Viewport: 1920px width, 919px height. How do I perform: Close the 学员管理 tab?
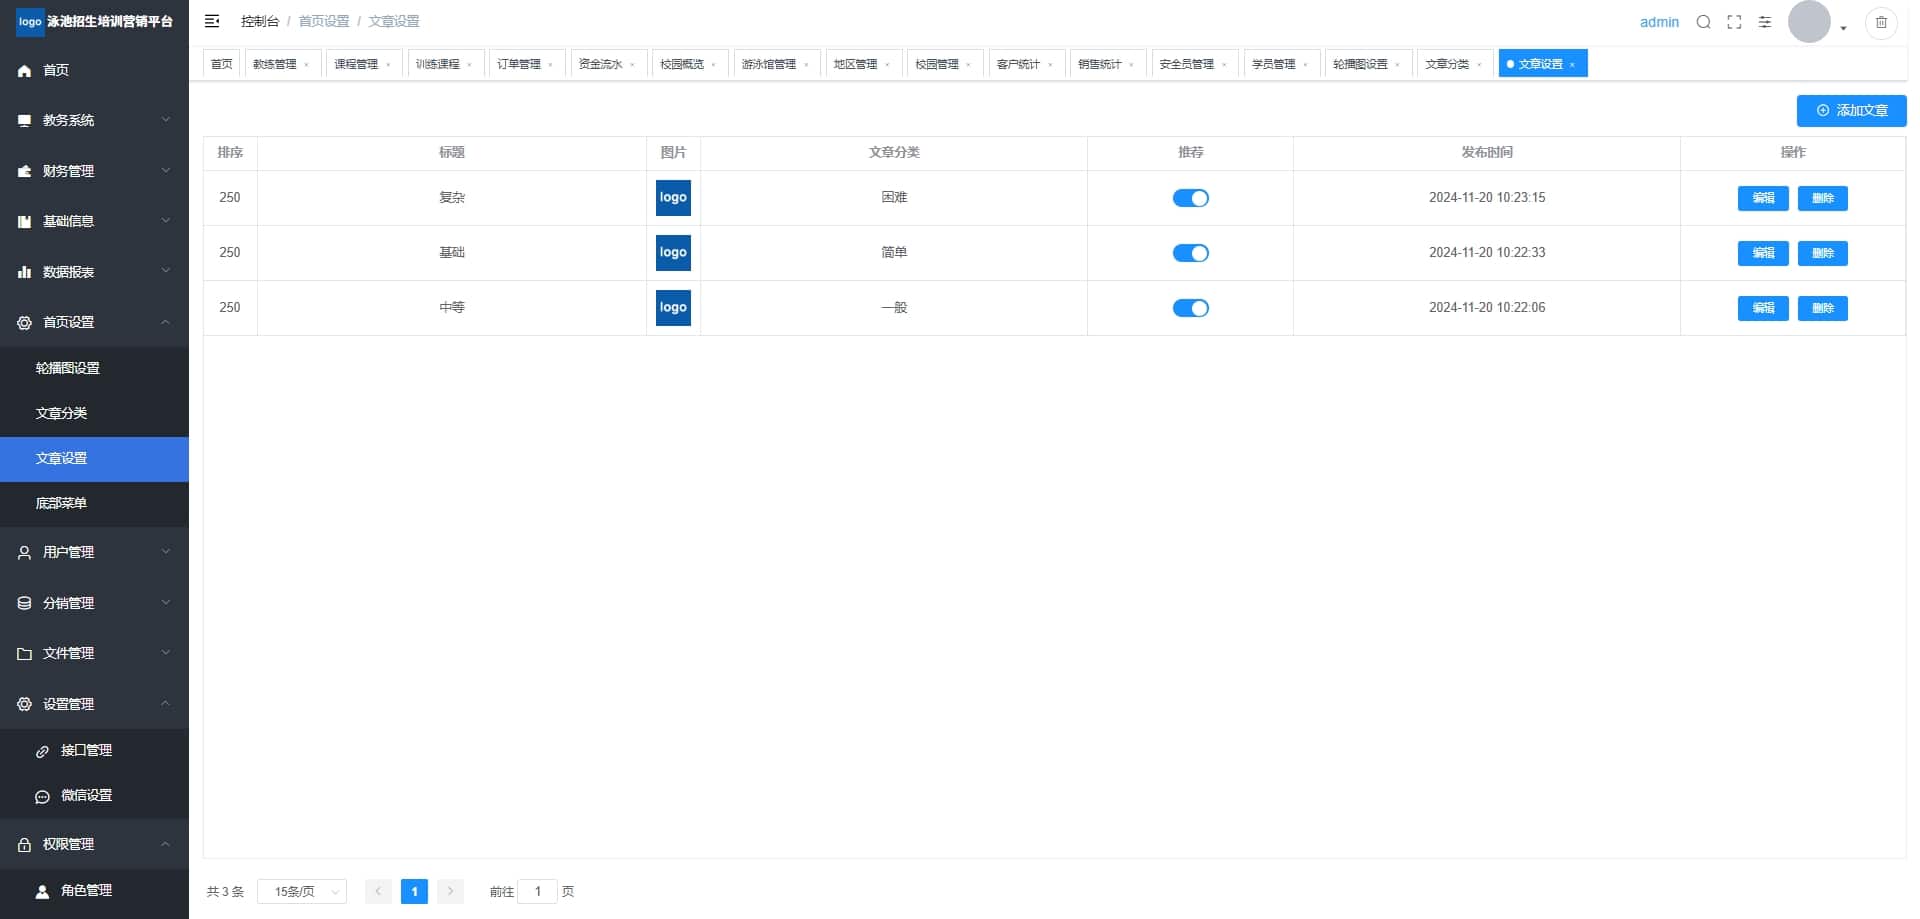[x=1306, y=65]
